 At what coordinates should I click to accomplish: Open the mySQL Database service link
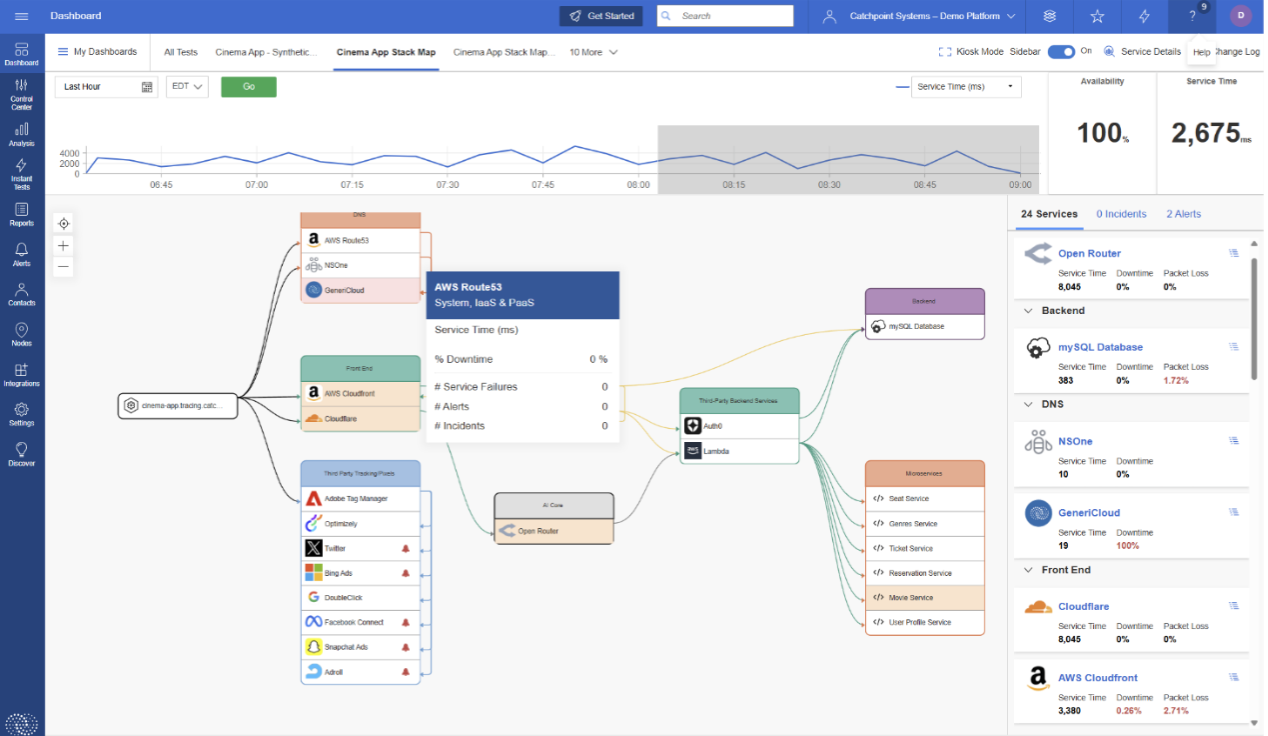click(1100, 347)
